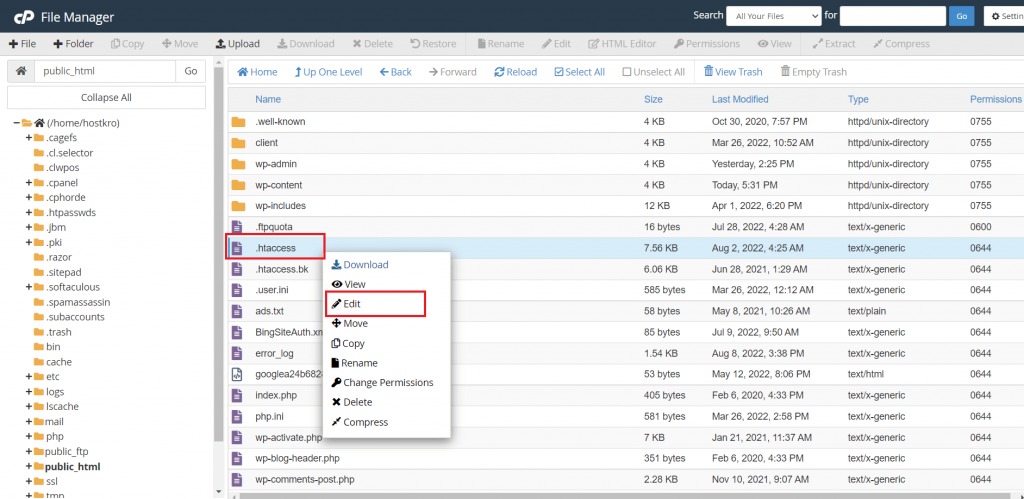Click the ads.txt file icon
This screenshot has width=1024, height=499.
[237, 311]
